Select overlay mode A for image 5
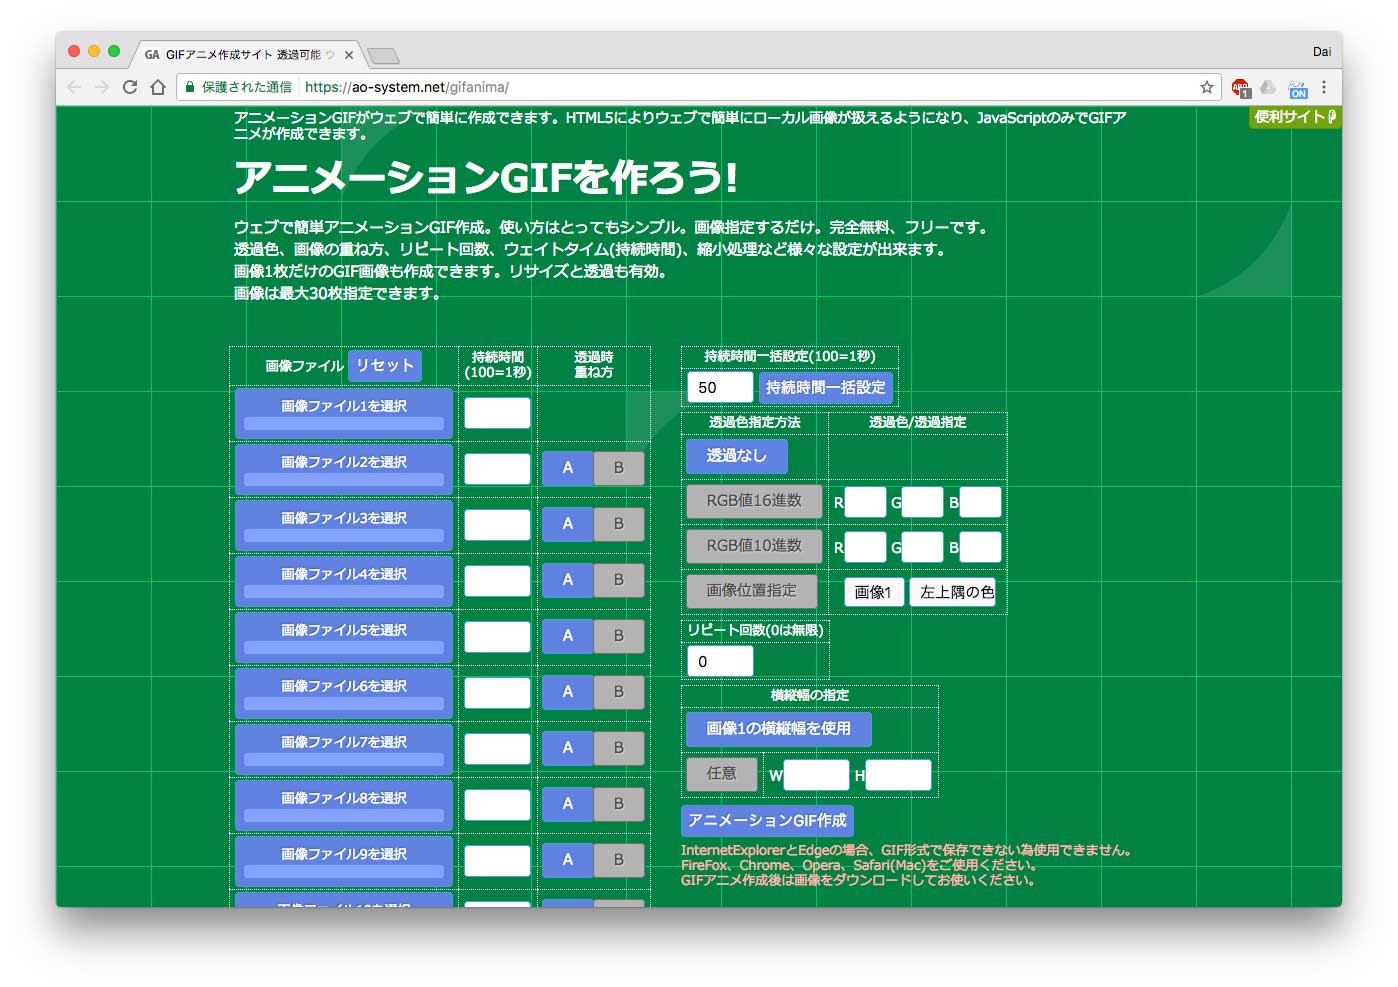This screenshot has width=1398, height=987. pyautogui.click(x=568, y=636)
